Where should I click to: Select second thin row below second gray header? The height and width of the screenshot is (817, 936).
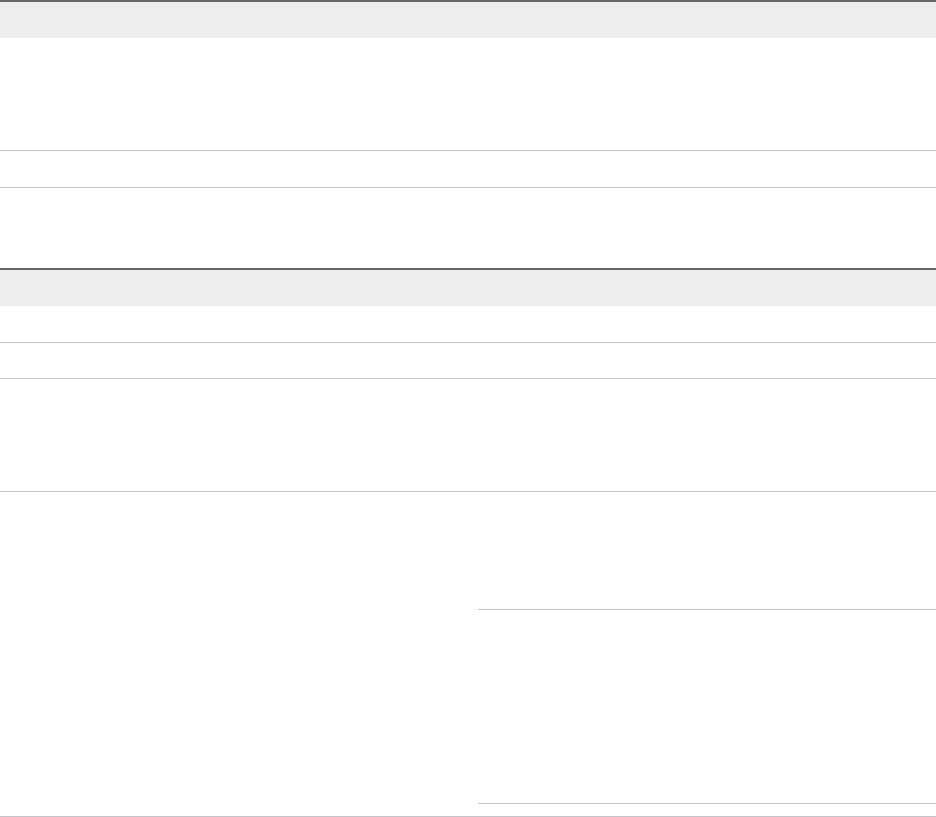pyautogui.click(x=468, y=360)
